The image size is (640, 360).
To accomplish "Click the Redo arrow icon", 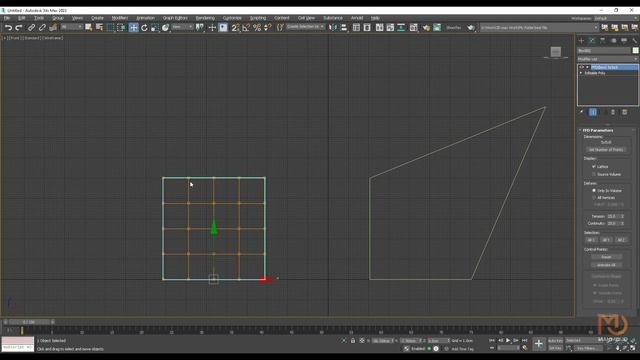I will pyautogui.click(x=19, y=28).
